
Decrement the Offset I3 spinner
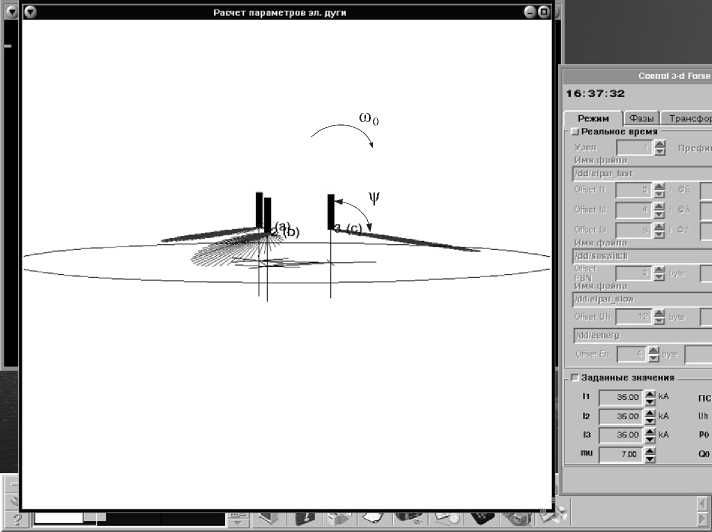(x=659, y=234)
